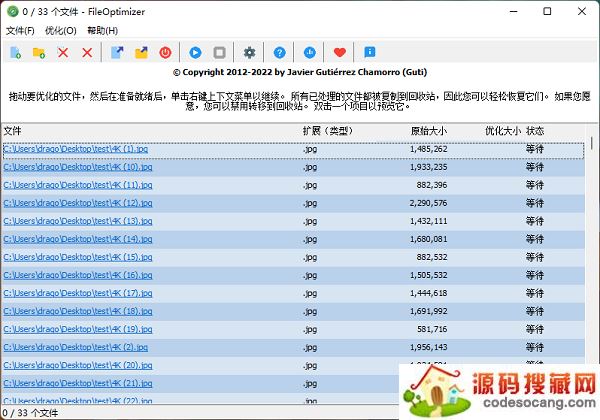Click the original size value 1,933,235
Screen dimensions: 600x420
click(429, 167)
